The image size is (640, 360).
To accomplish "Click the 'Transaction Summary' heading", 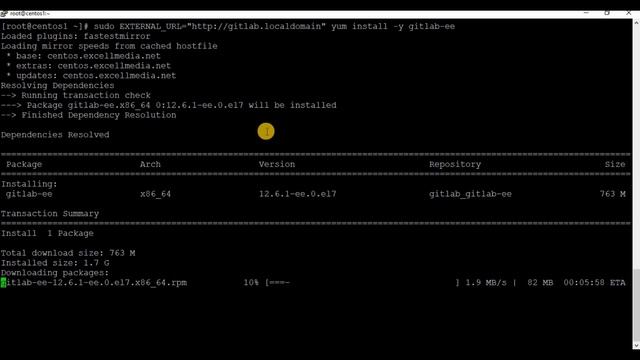I will coord(50,213).
